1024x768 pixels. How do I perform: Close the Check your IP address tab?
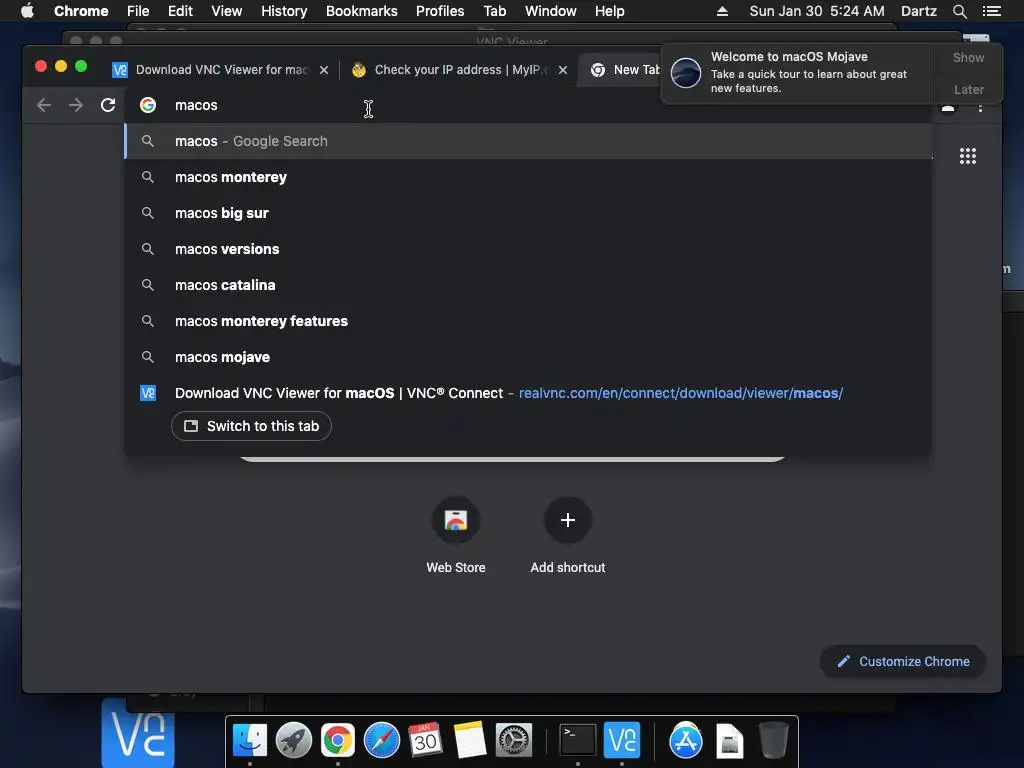(563, 70)
